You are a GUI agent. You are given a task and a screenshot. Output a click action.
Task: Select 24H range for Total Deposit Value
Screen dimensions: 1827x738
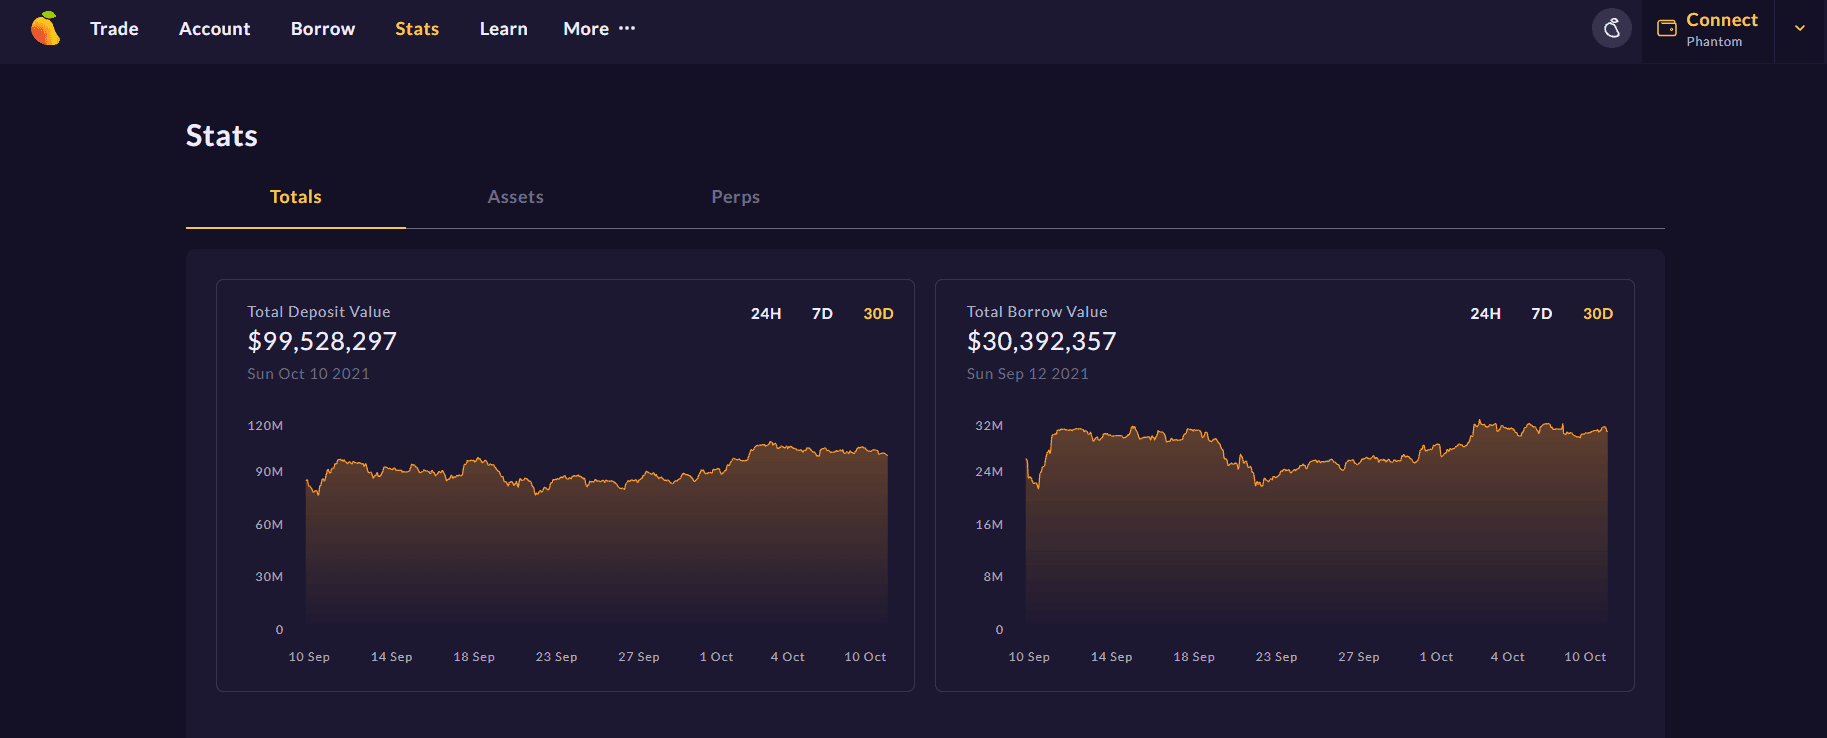pyautogui.click(x=766, y=314)
